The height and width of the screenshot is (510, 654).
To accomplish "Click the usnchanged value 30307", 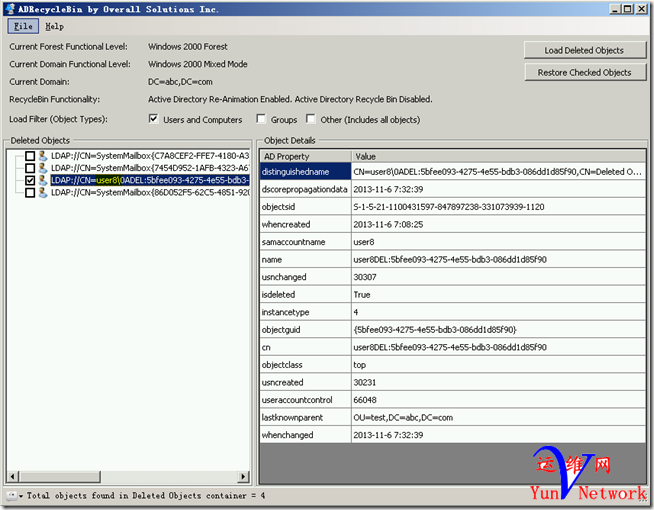I will [498, 277].
